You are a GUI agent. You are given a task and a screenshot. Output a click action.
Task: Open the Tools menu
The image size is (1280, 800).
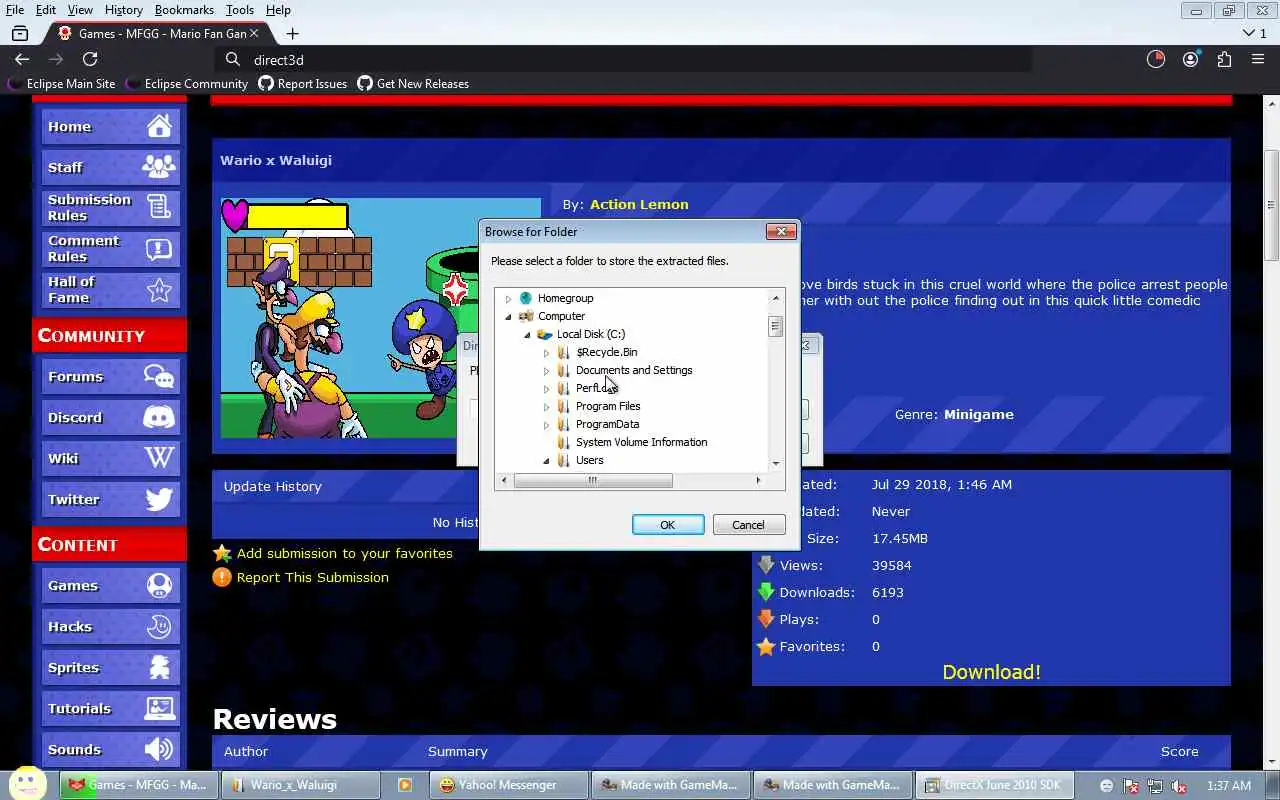point(239,9)
